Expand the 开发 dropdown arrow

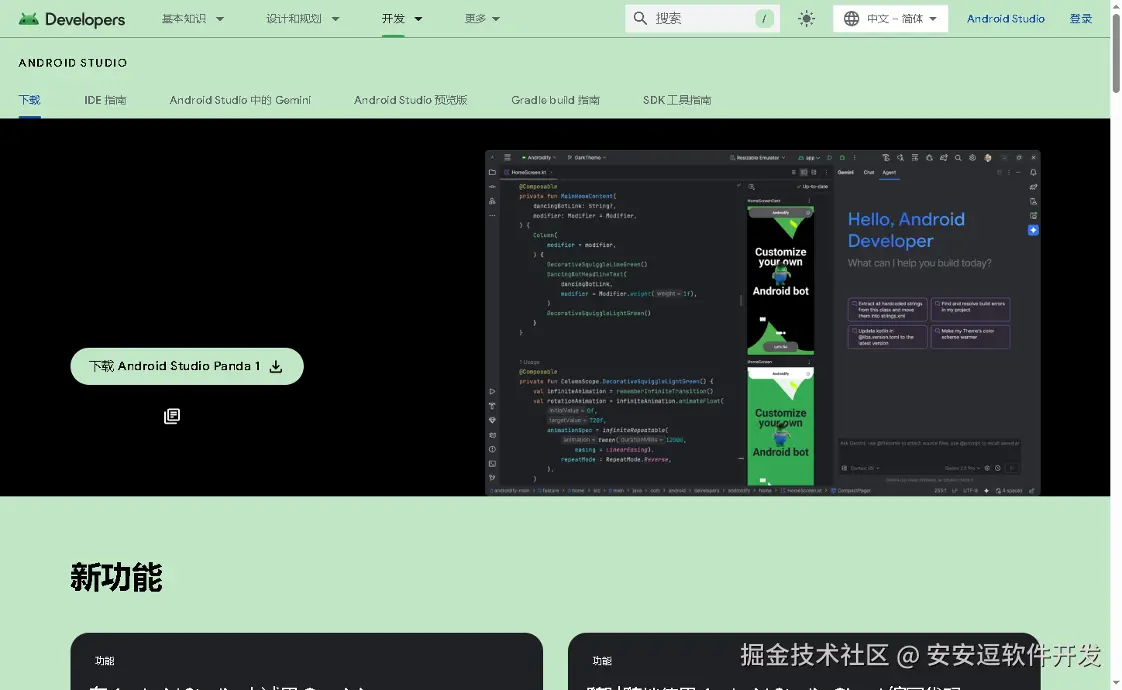coord(418,19)
